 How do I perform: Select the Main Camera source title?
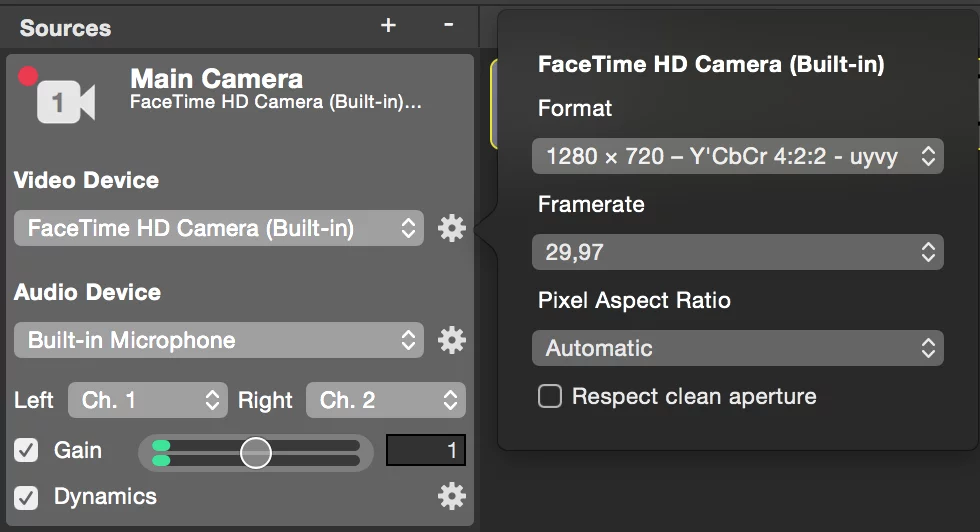click(x=216, y=79)
